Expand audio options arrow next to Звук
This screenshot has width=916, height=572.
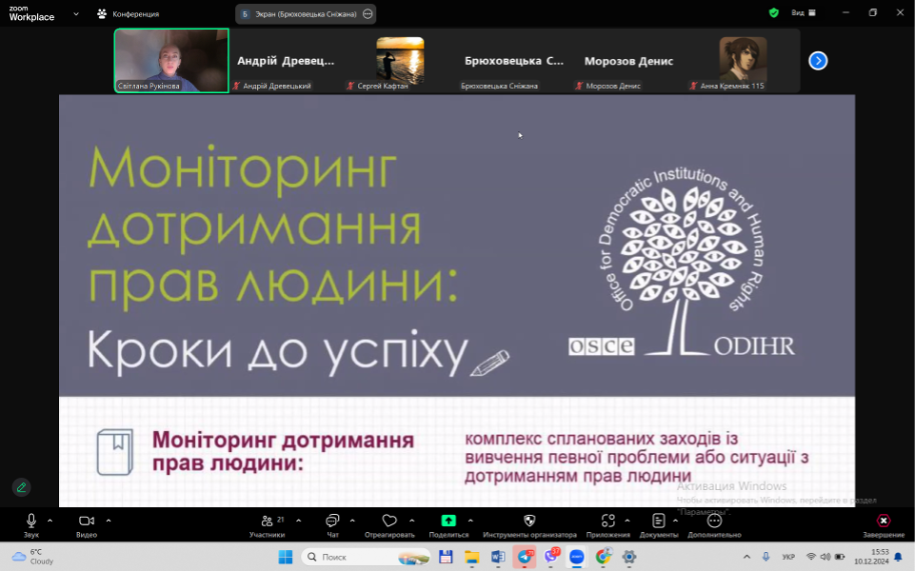(x=50, y=521)
